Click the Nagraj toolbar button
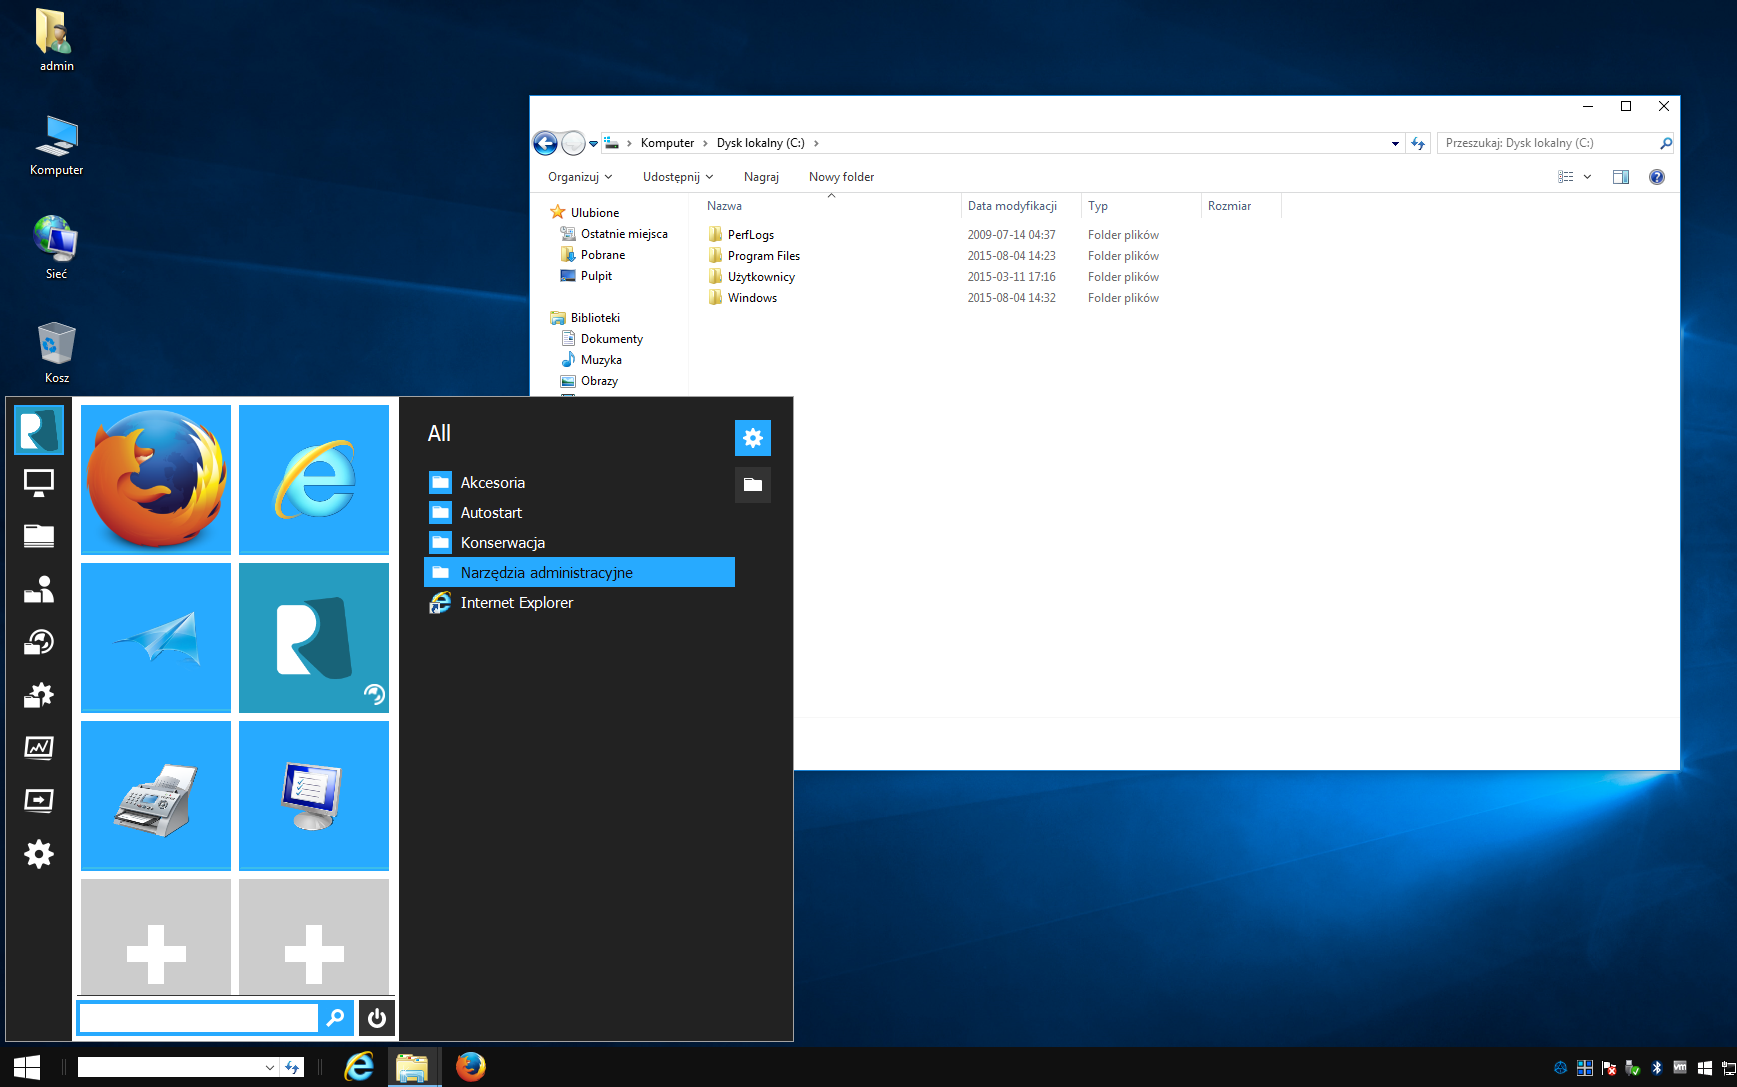 pyautogui.click(x=761, y=177)
